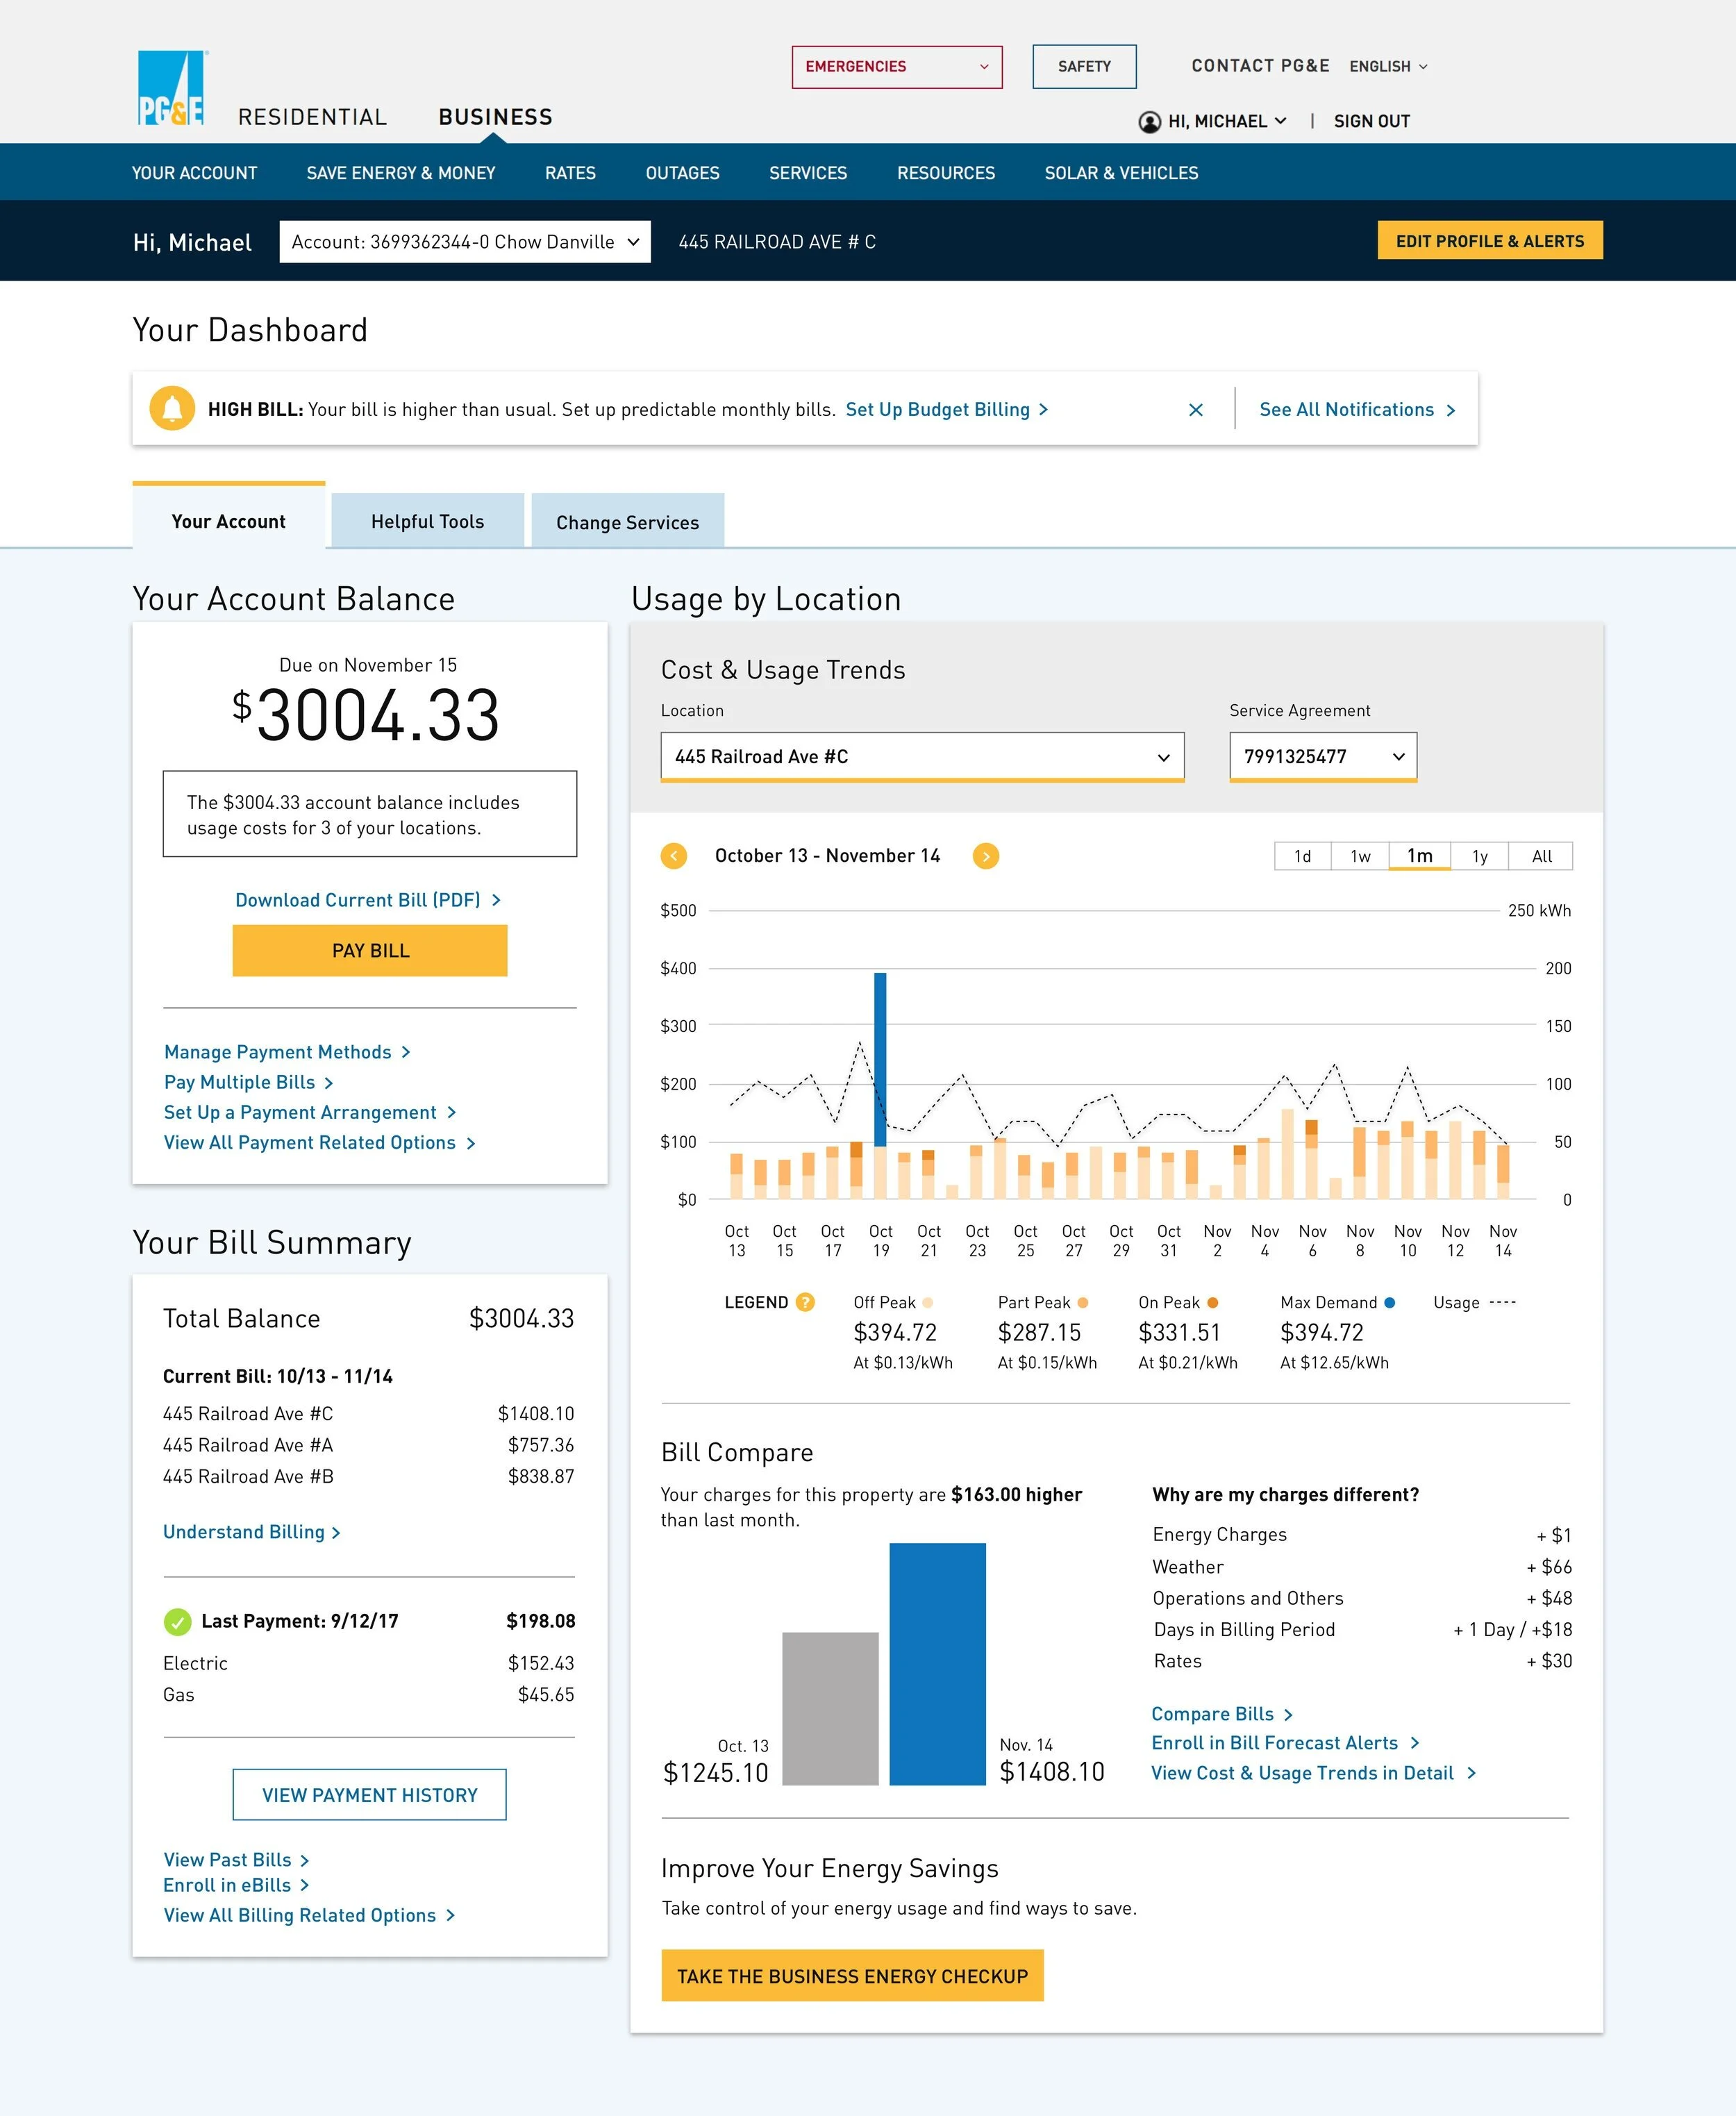This screenshot has width=1736, height=2116.
Task: Expand the Service Agreement 7991325477 dropdown
Action: (x=1322, y=757)
